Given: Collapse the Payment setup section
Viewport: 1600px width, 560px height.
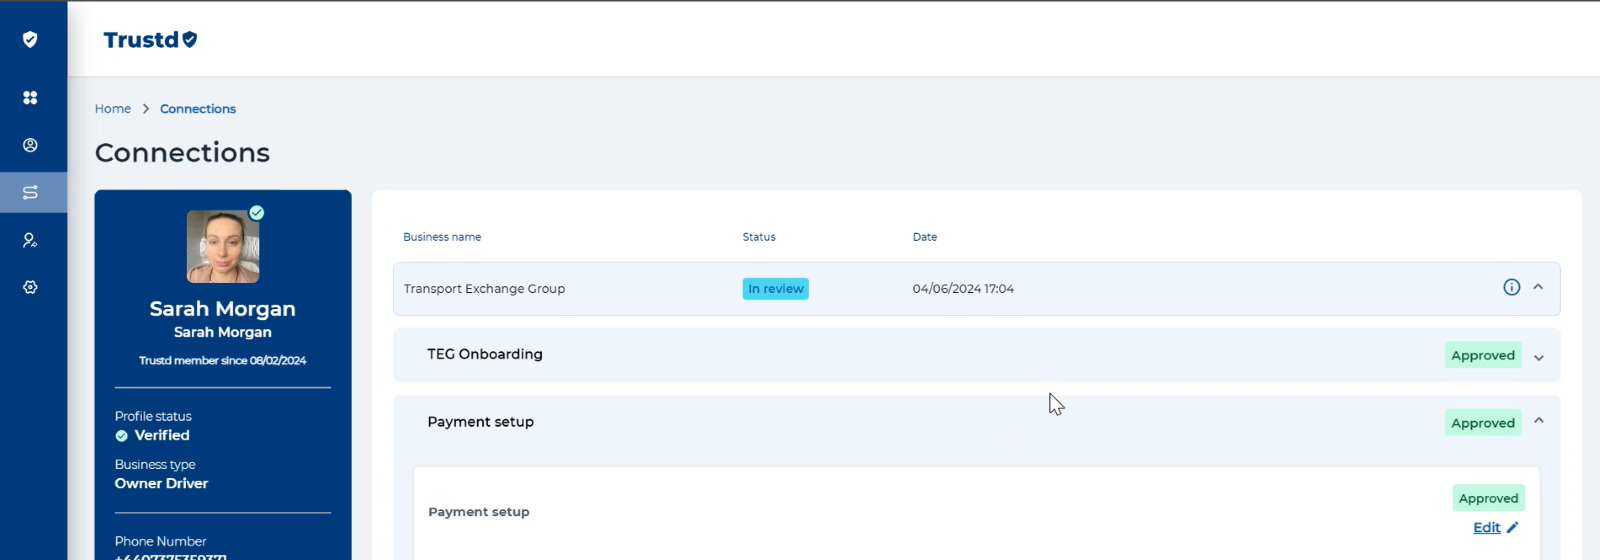Looking at the screenshot, I should pos(1539,420).
